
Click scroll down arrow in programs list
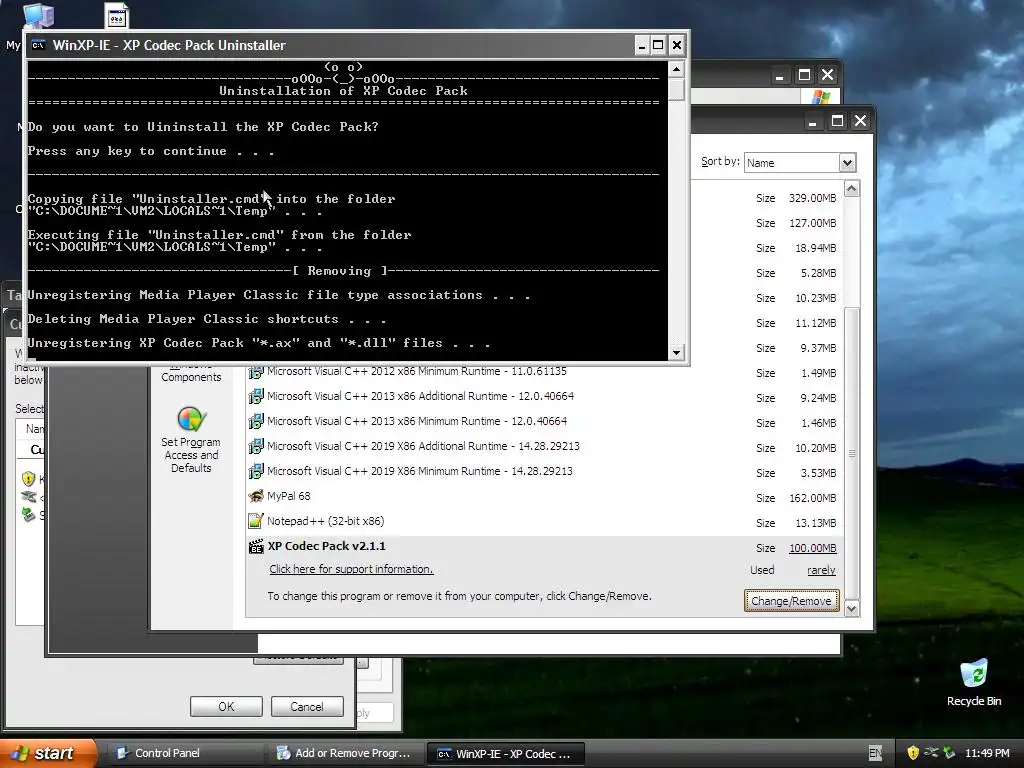852,609
